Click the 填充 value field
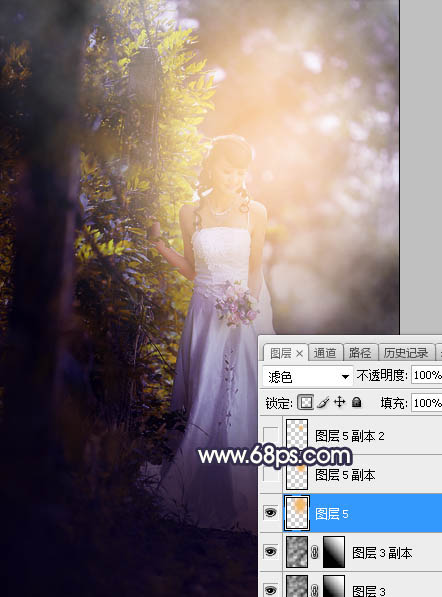 pos(426,403)
